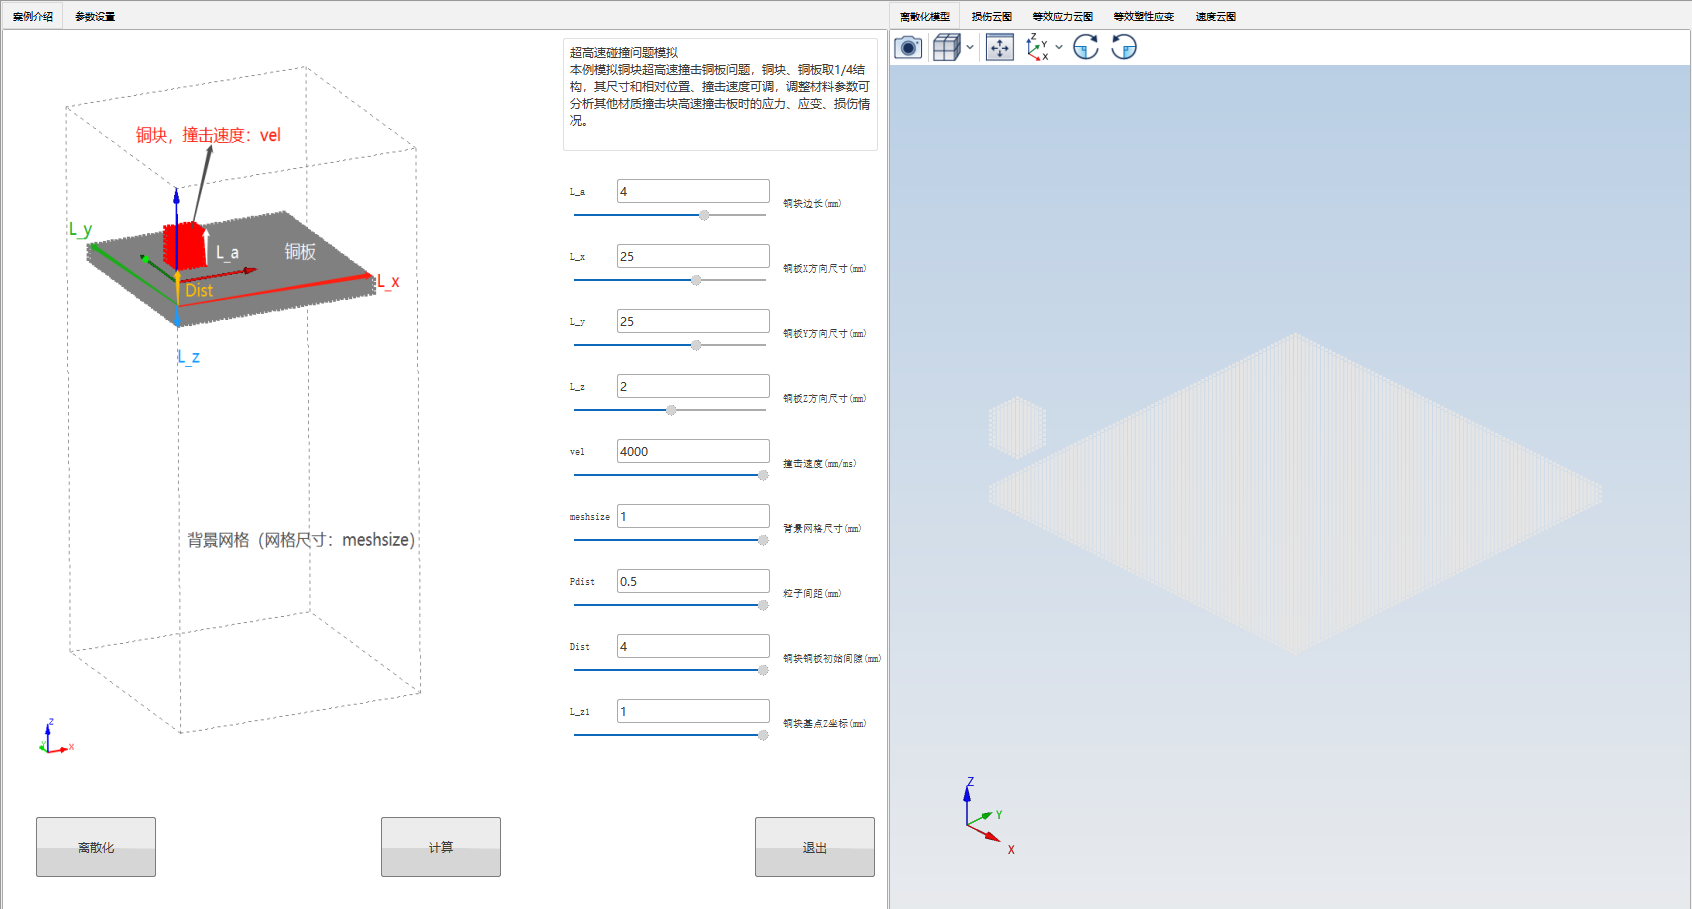Click the XYZ view orientation icon

click(x=1037, y=47)
